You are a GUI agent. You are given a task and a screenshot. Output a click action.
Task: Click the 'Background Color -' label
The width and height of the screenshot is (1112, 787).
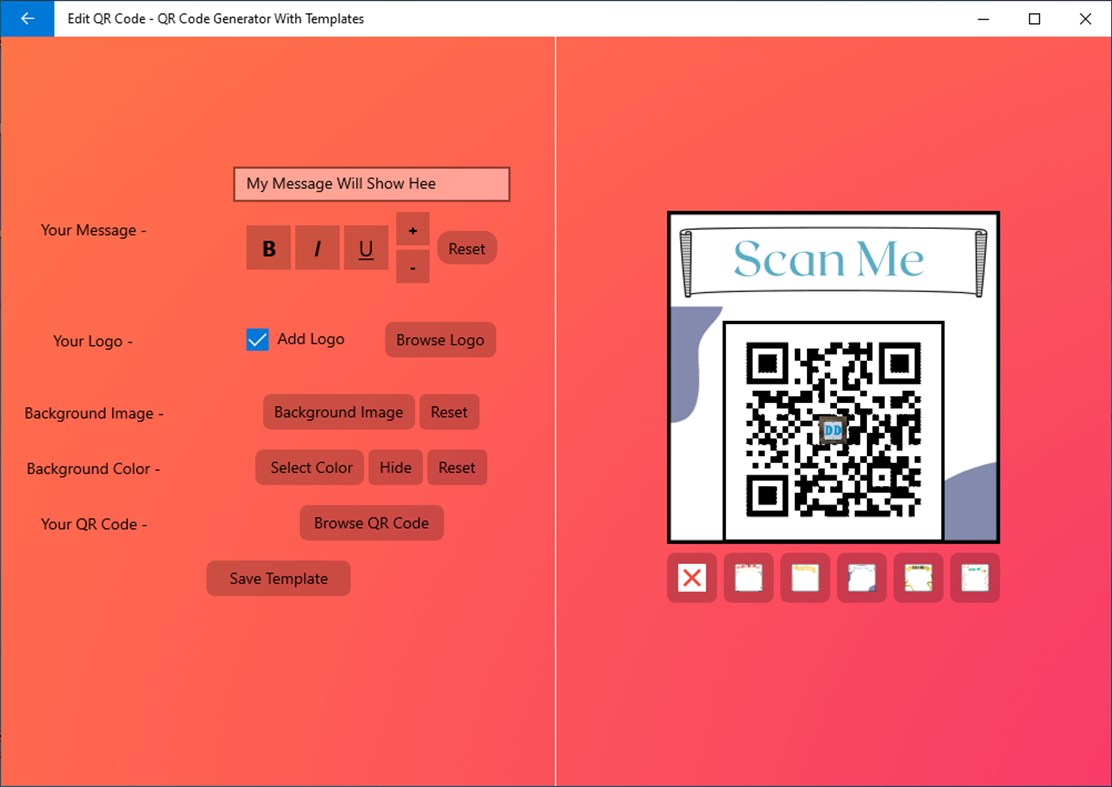(93, 469)
